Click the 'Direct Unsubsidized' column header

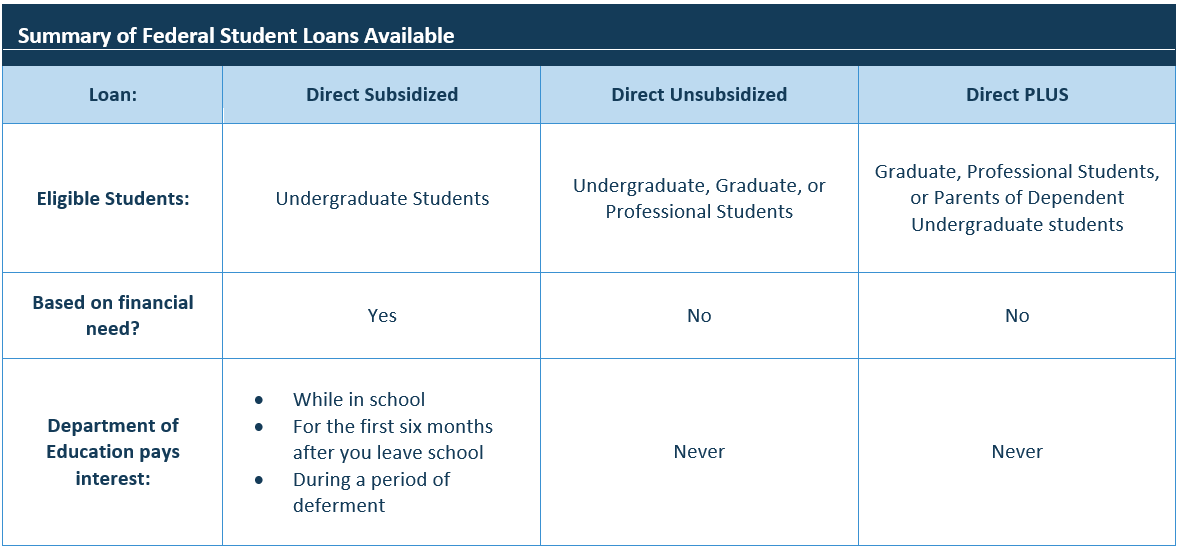699,95
